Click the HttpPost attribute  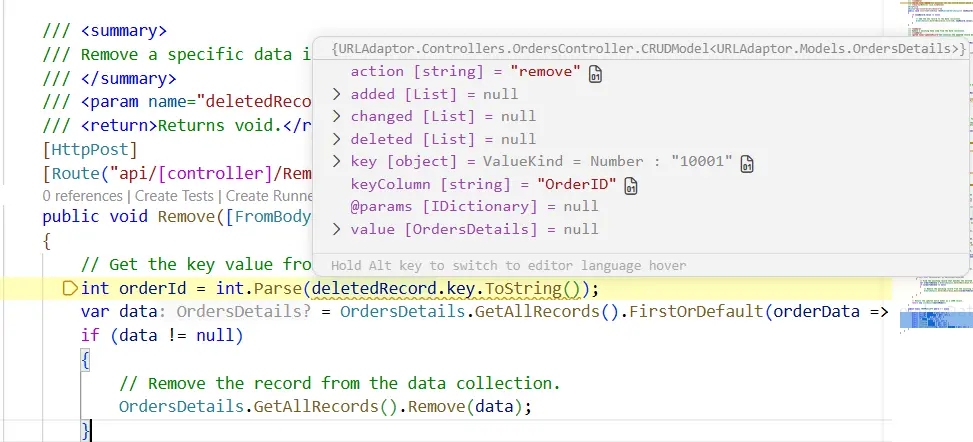tap(89, 150)
